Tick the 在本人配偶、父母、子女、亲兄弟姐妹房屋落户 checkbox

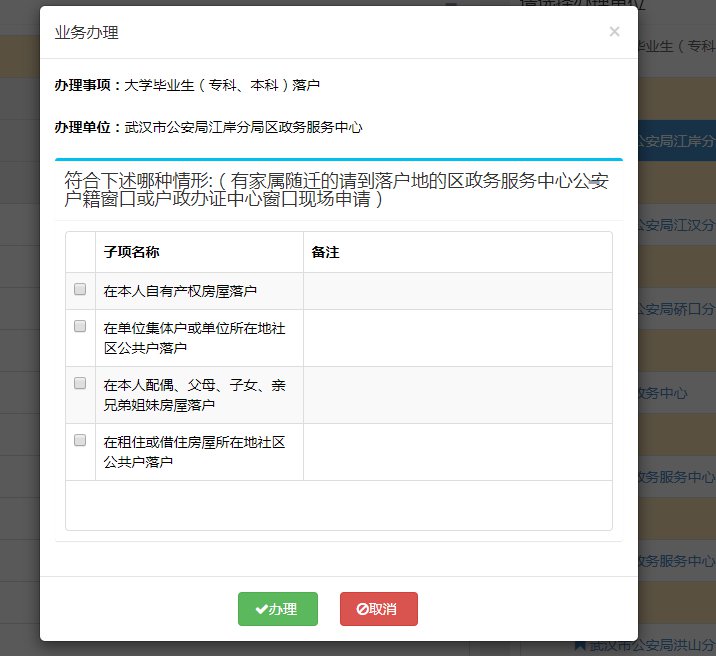(80, 383)
